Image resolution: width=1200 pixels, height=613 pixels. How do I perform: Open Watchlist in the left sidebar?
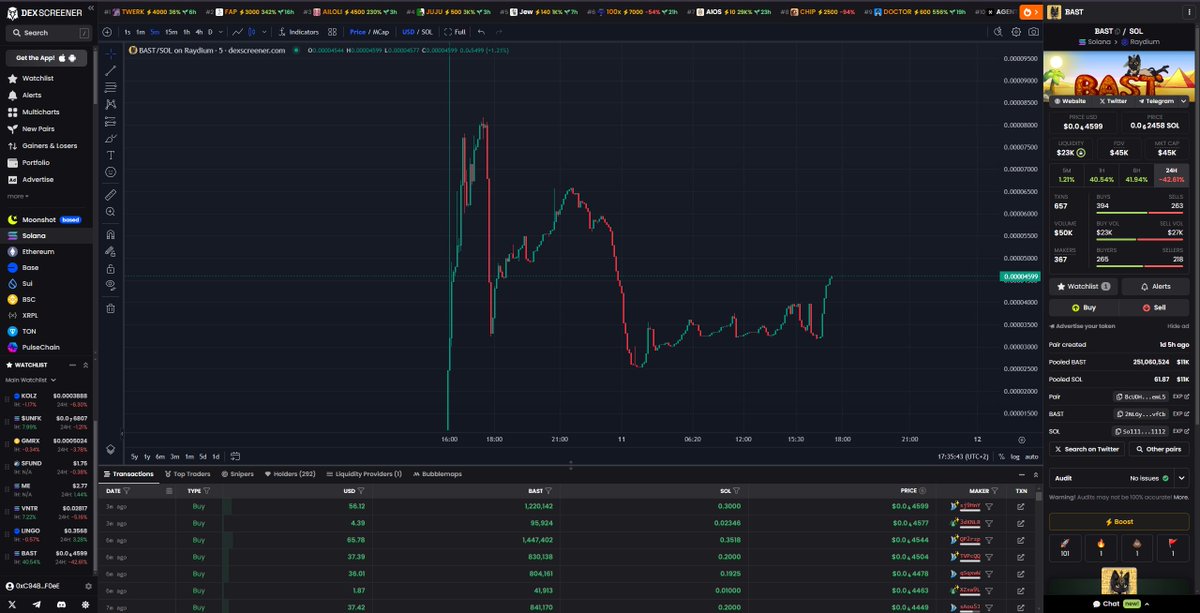38,78
